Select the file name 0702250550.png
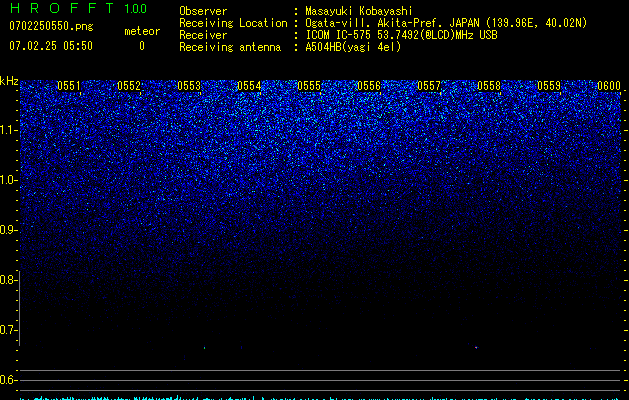 (x=51, y=27)
